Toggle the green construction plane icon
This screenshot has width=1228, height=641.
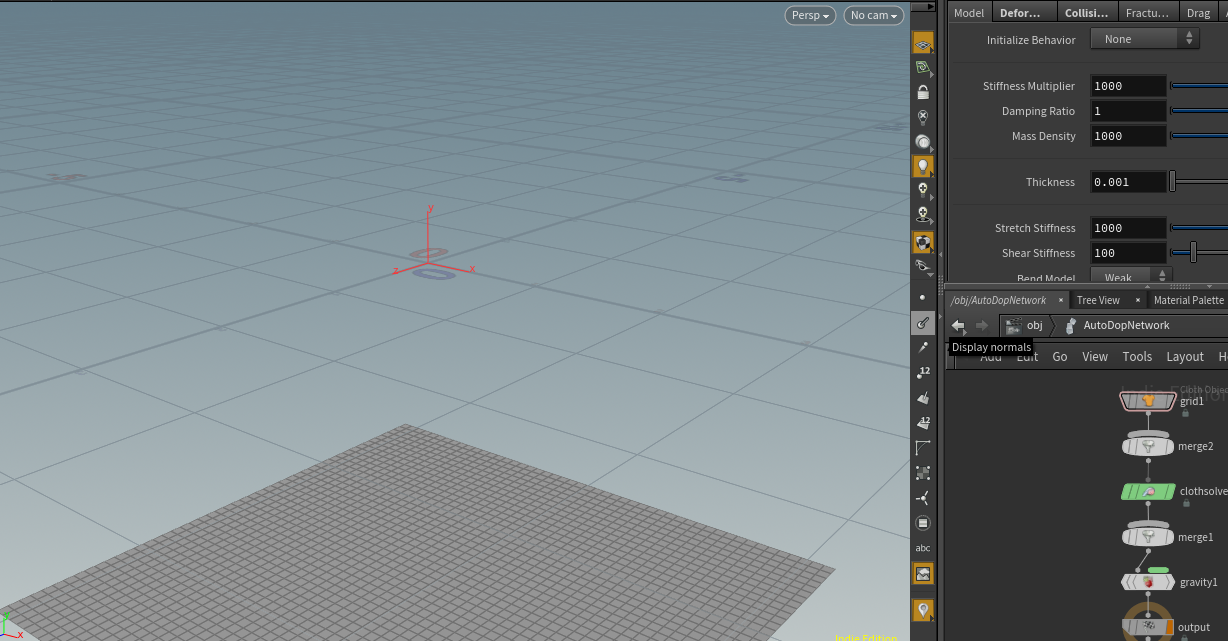[923, 67]
